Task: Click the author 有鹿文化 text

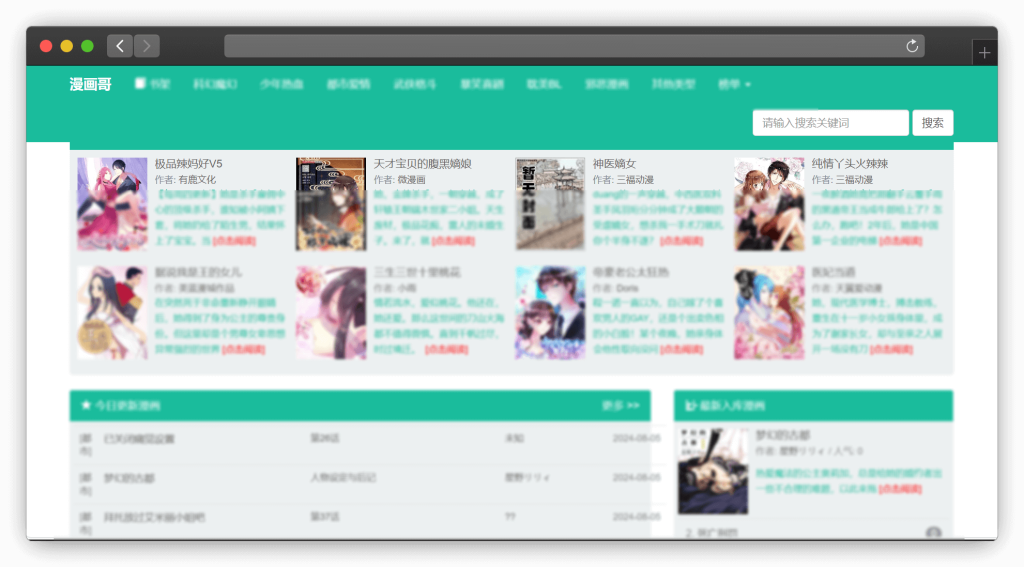Action: pyautogui.click(x=197, y=180)
